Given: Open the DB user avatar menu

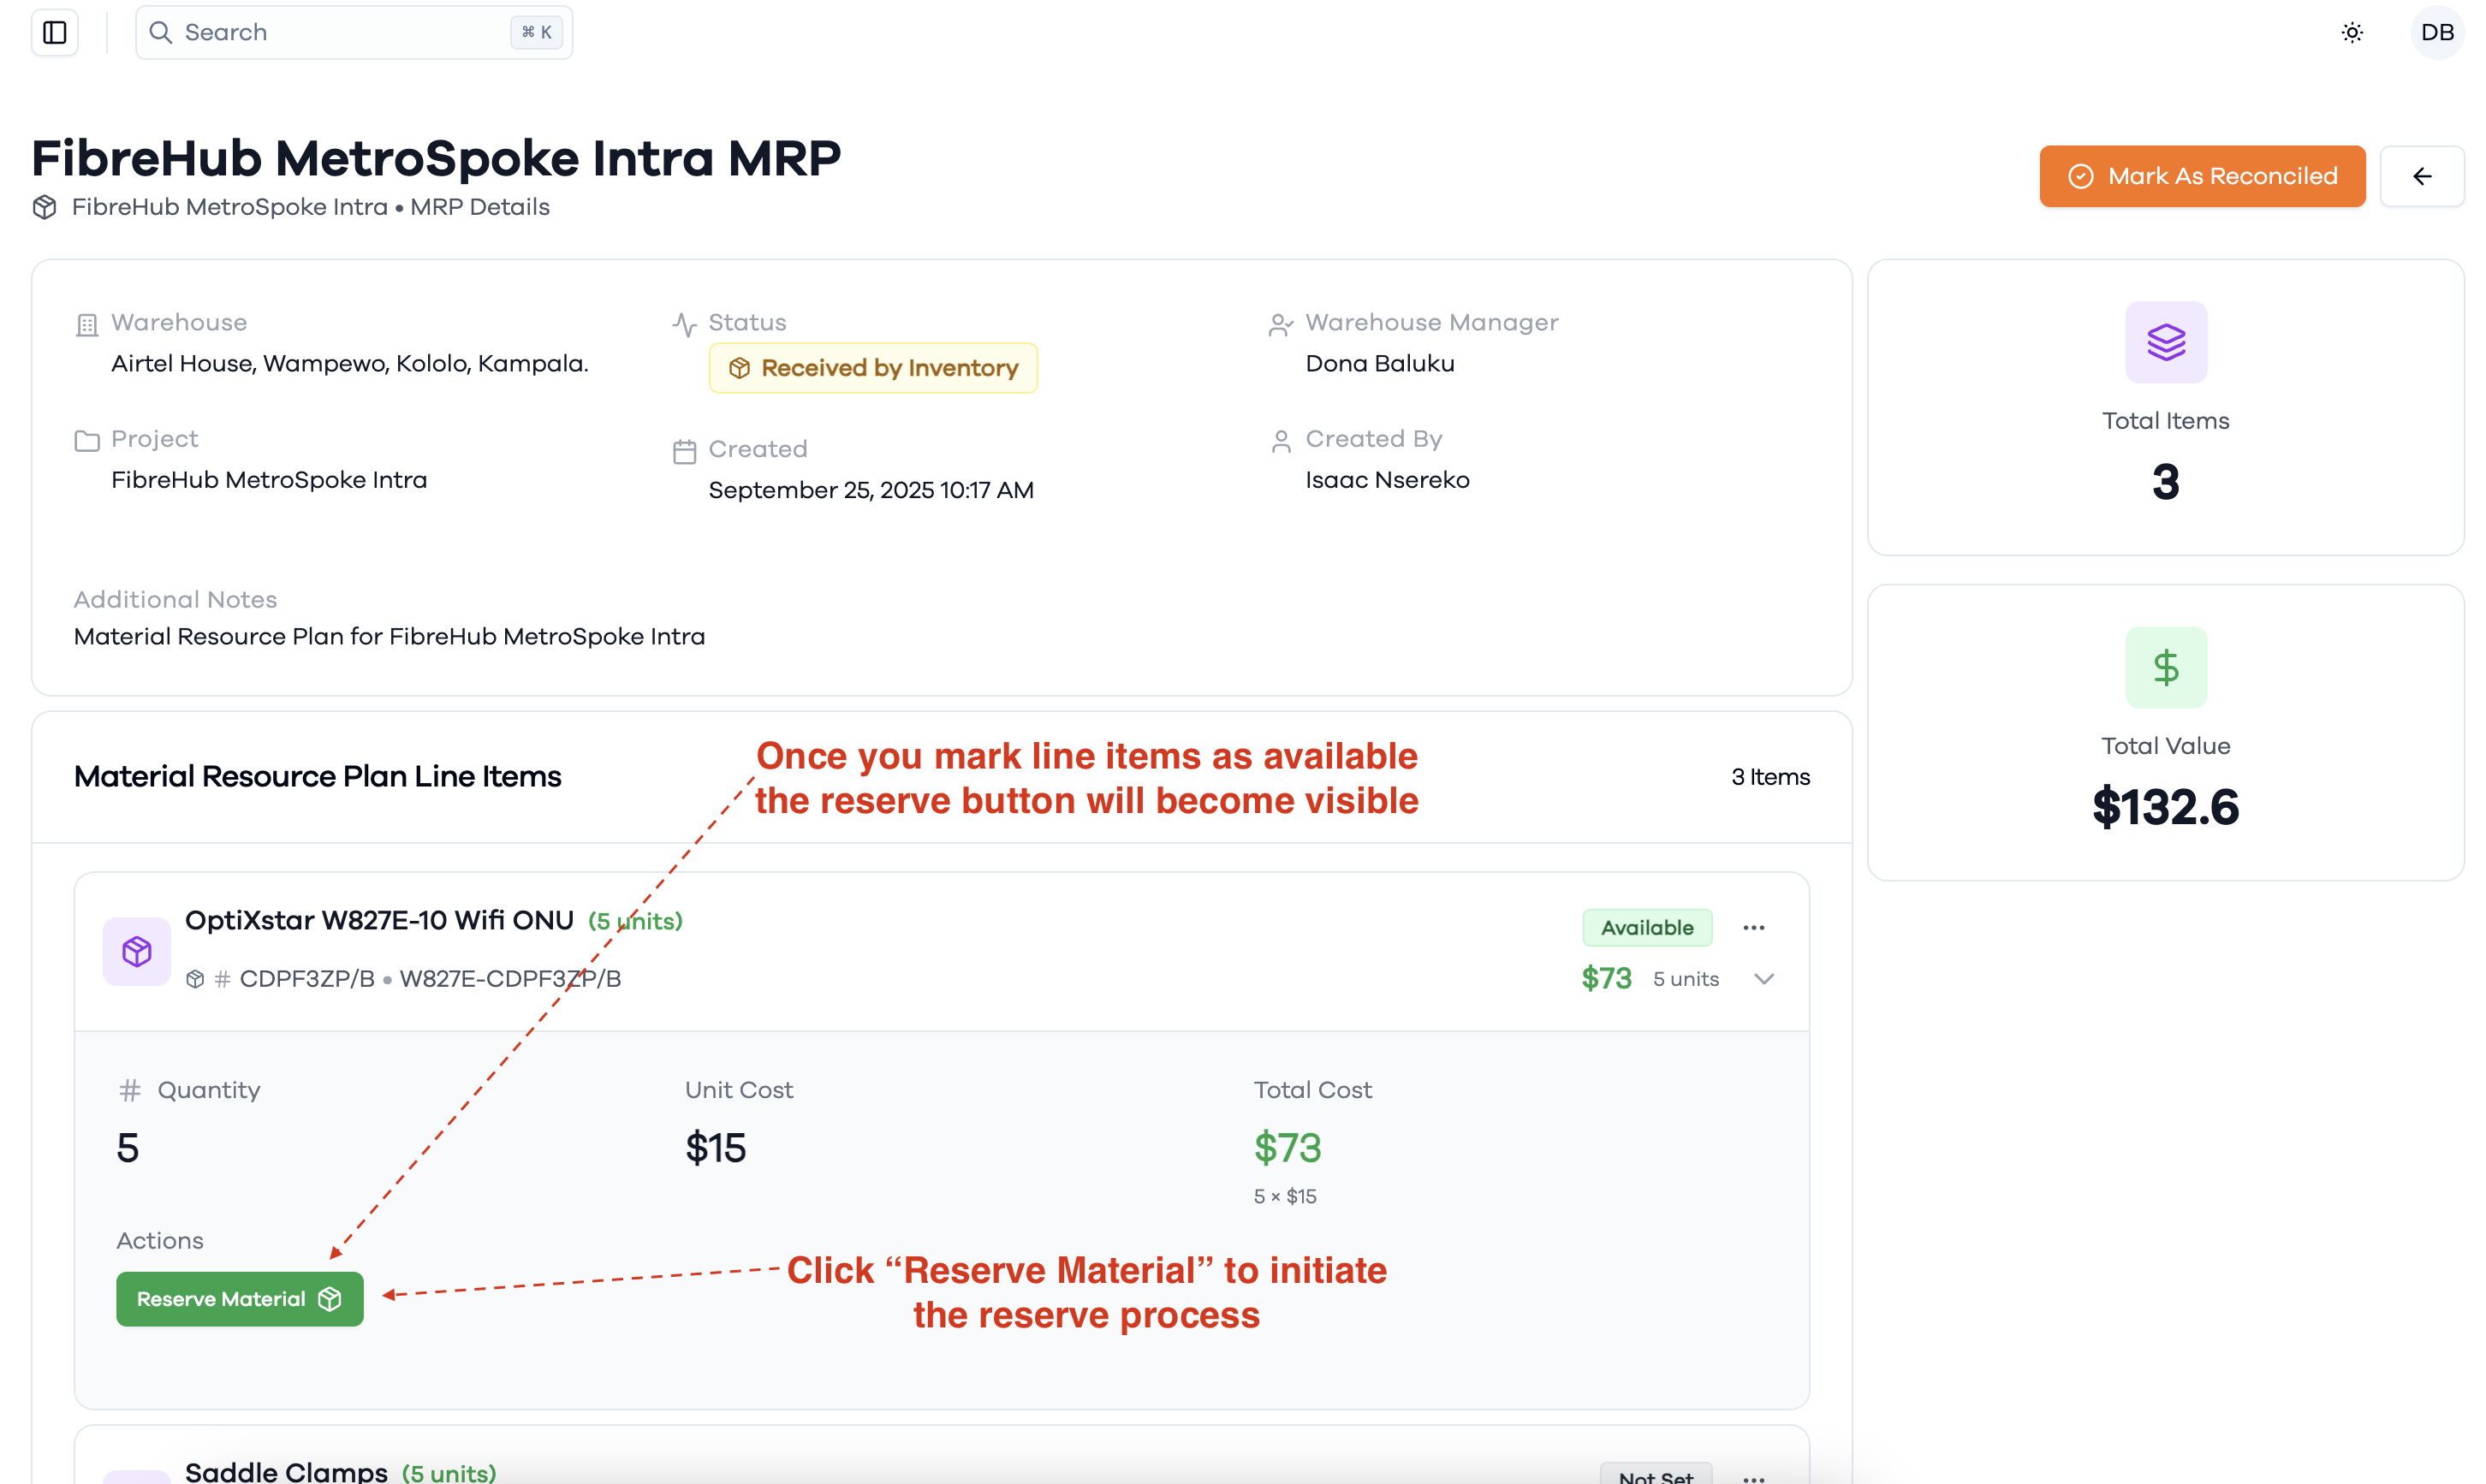Looking at the screenshot, I should pyautogui.click(x=2437, y=32).
